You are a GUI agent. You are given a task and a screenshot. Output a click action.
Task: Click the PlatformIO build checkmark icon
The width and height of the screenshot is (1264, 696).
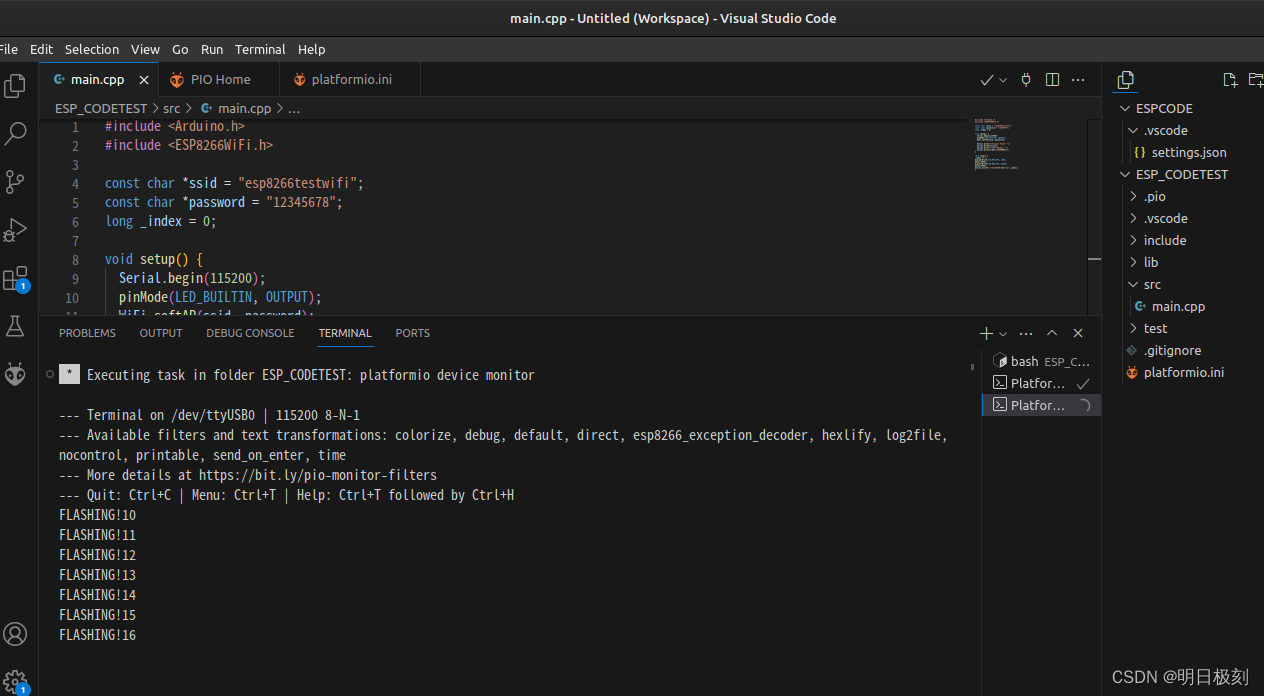point(987,80)
